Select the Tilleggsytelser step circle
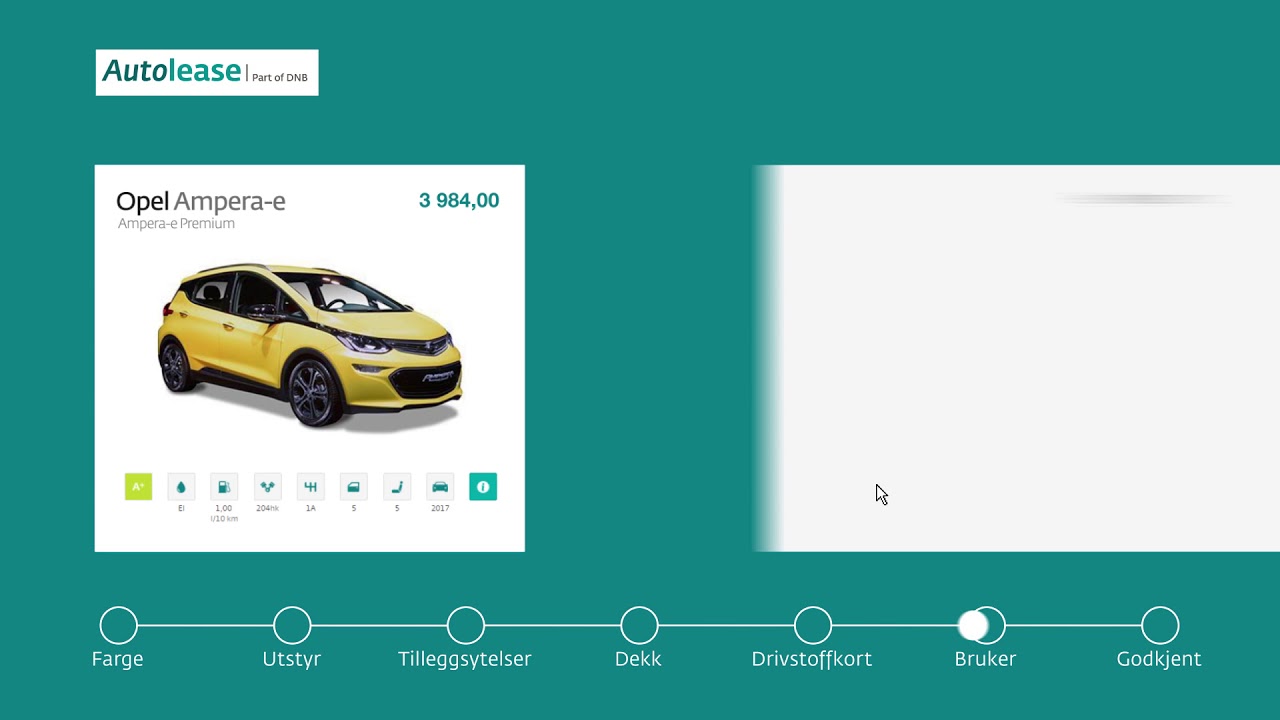The image size is (1280, 720). coord(465,625)
